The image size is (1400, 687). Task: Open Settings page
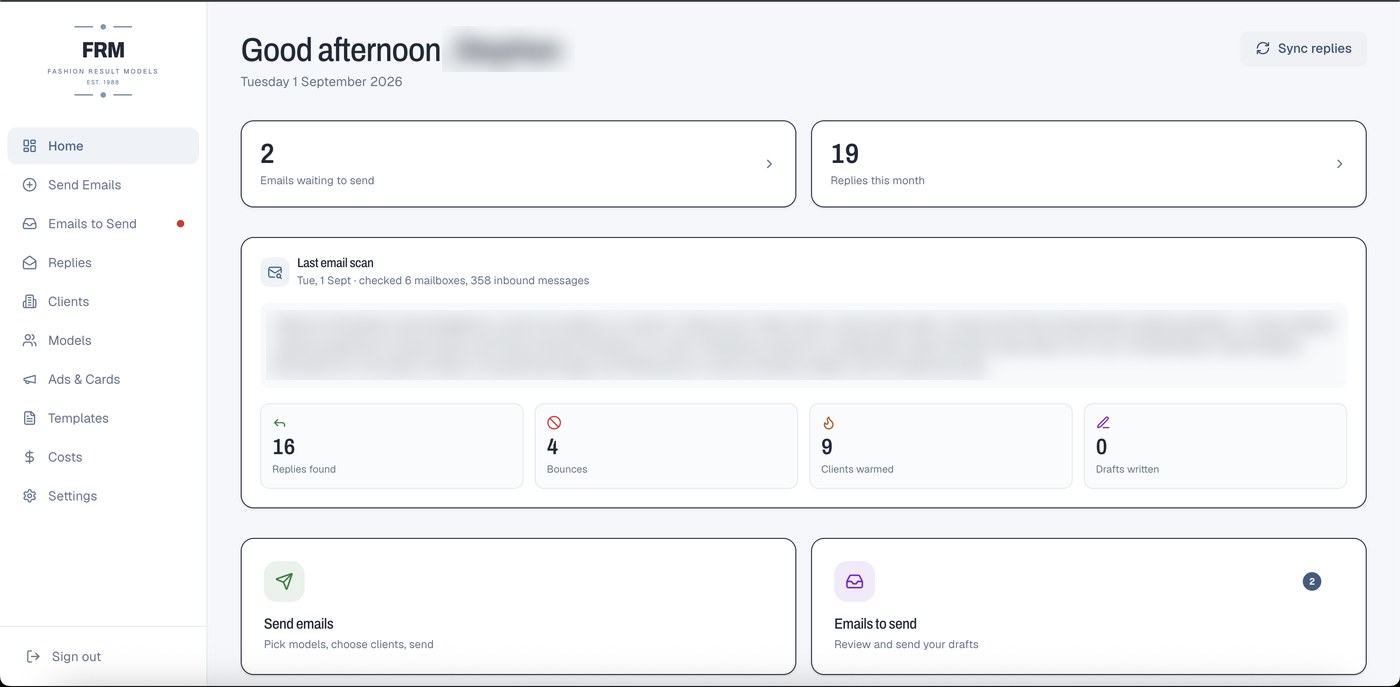pyautogui.click(x=103, y=496)
